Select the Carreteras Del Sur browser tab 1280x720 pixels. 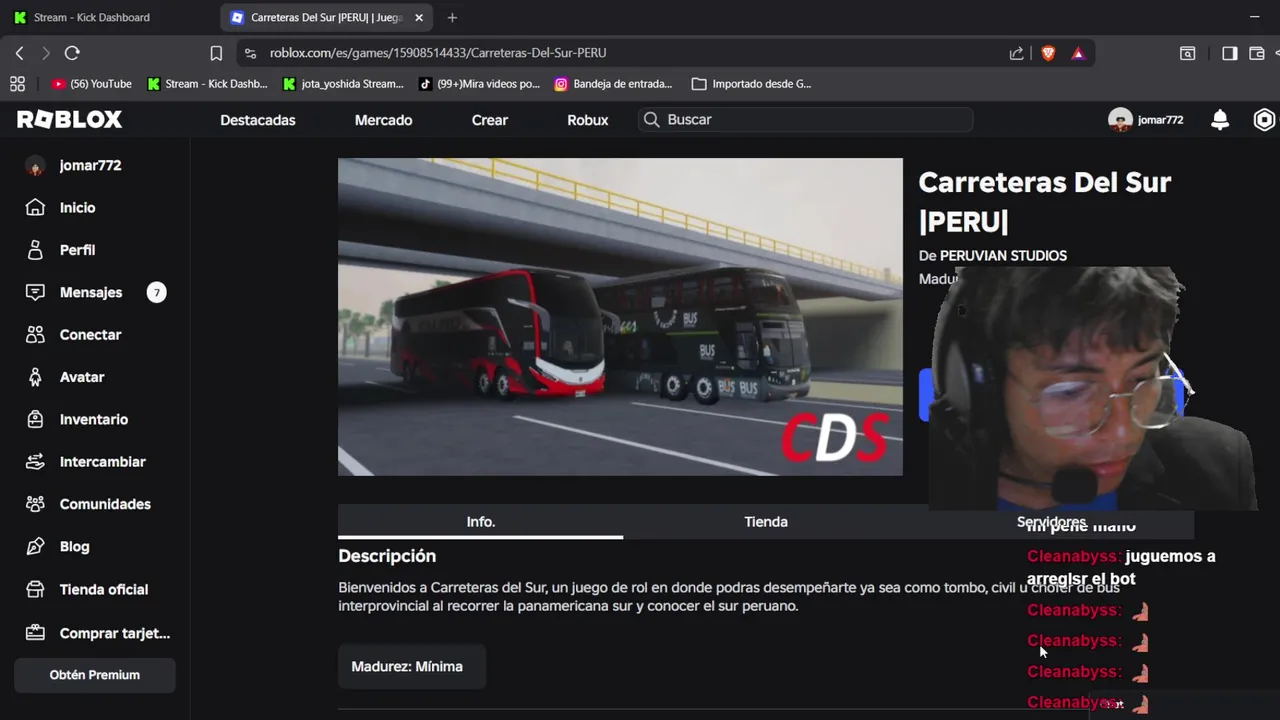328,17
